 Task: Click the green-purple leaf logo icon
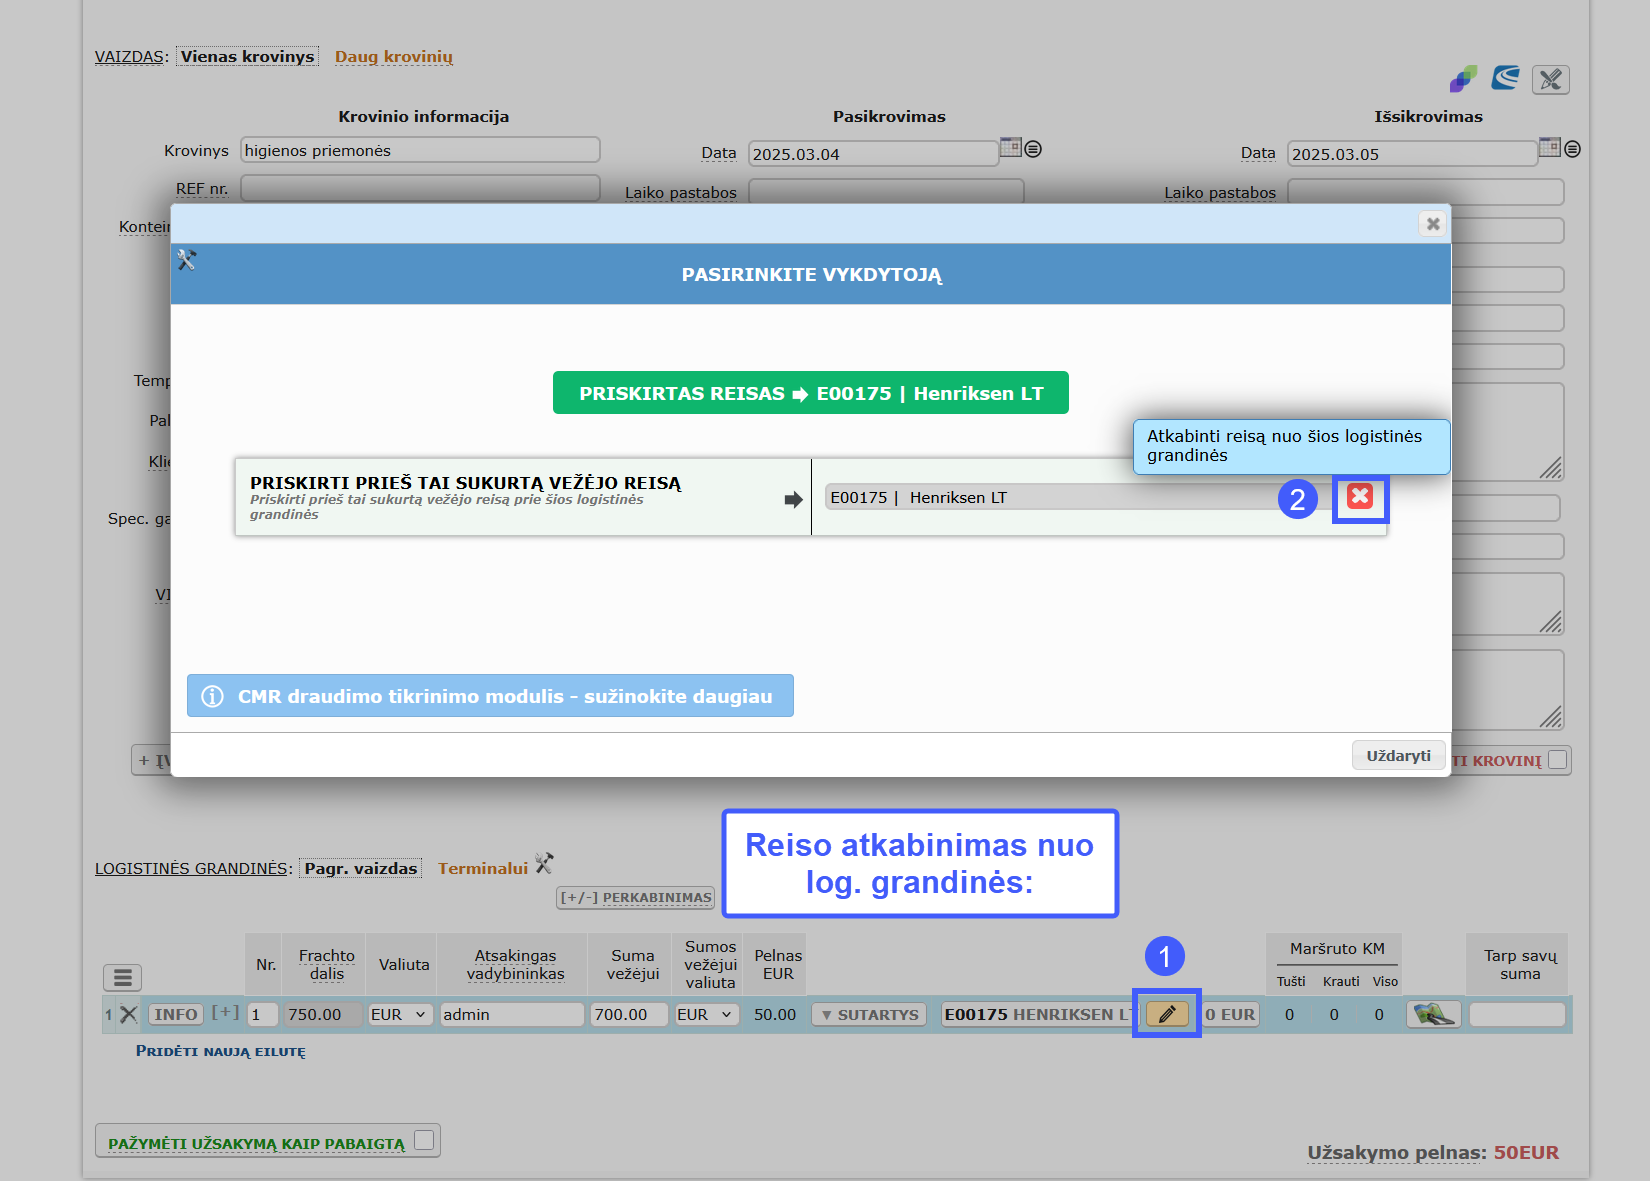click(1463, 79)
